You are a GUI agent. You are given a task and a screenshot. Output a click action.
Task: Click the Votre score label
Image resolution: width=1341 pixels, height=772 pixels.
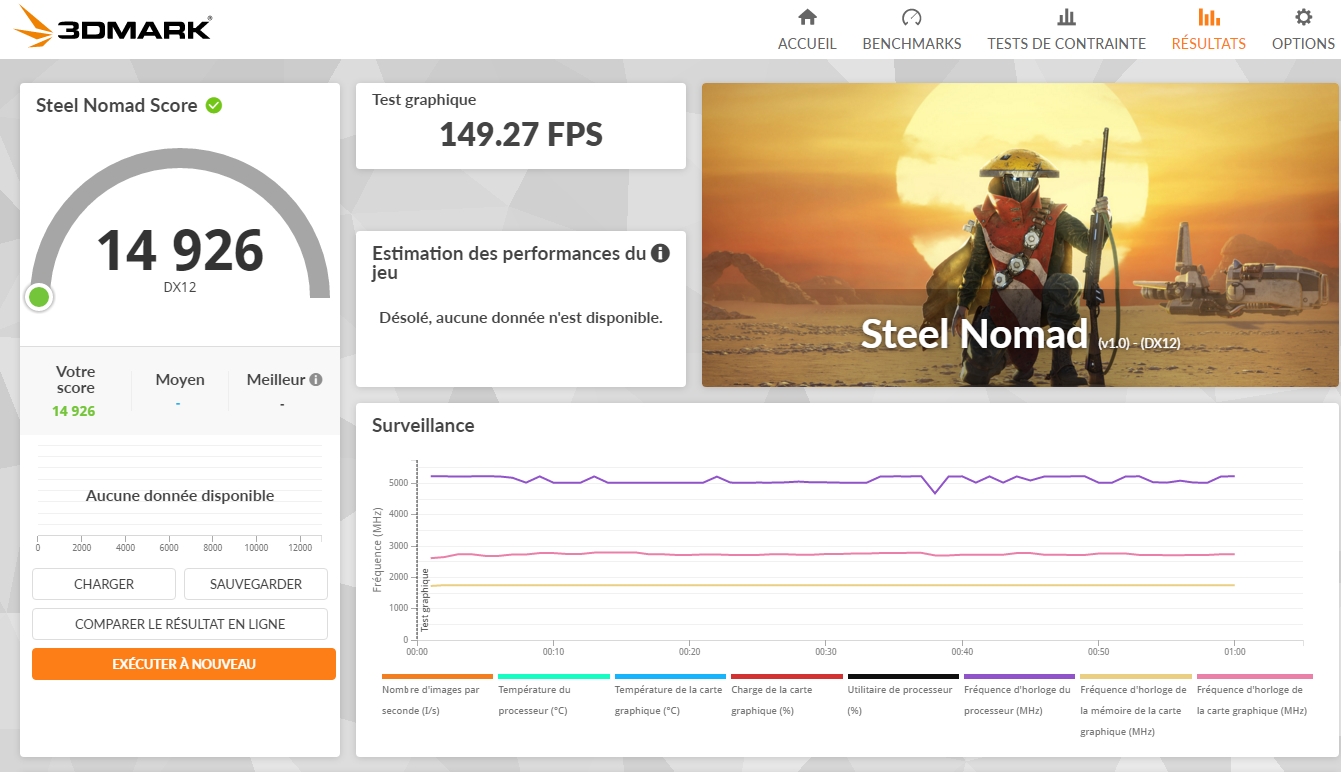pyautogui.click(x=76, y=379)
